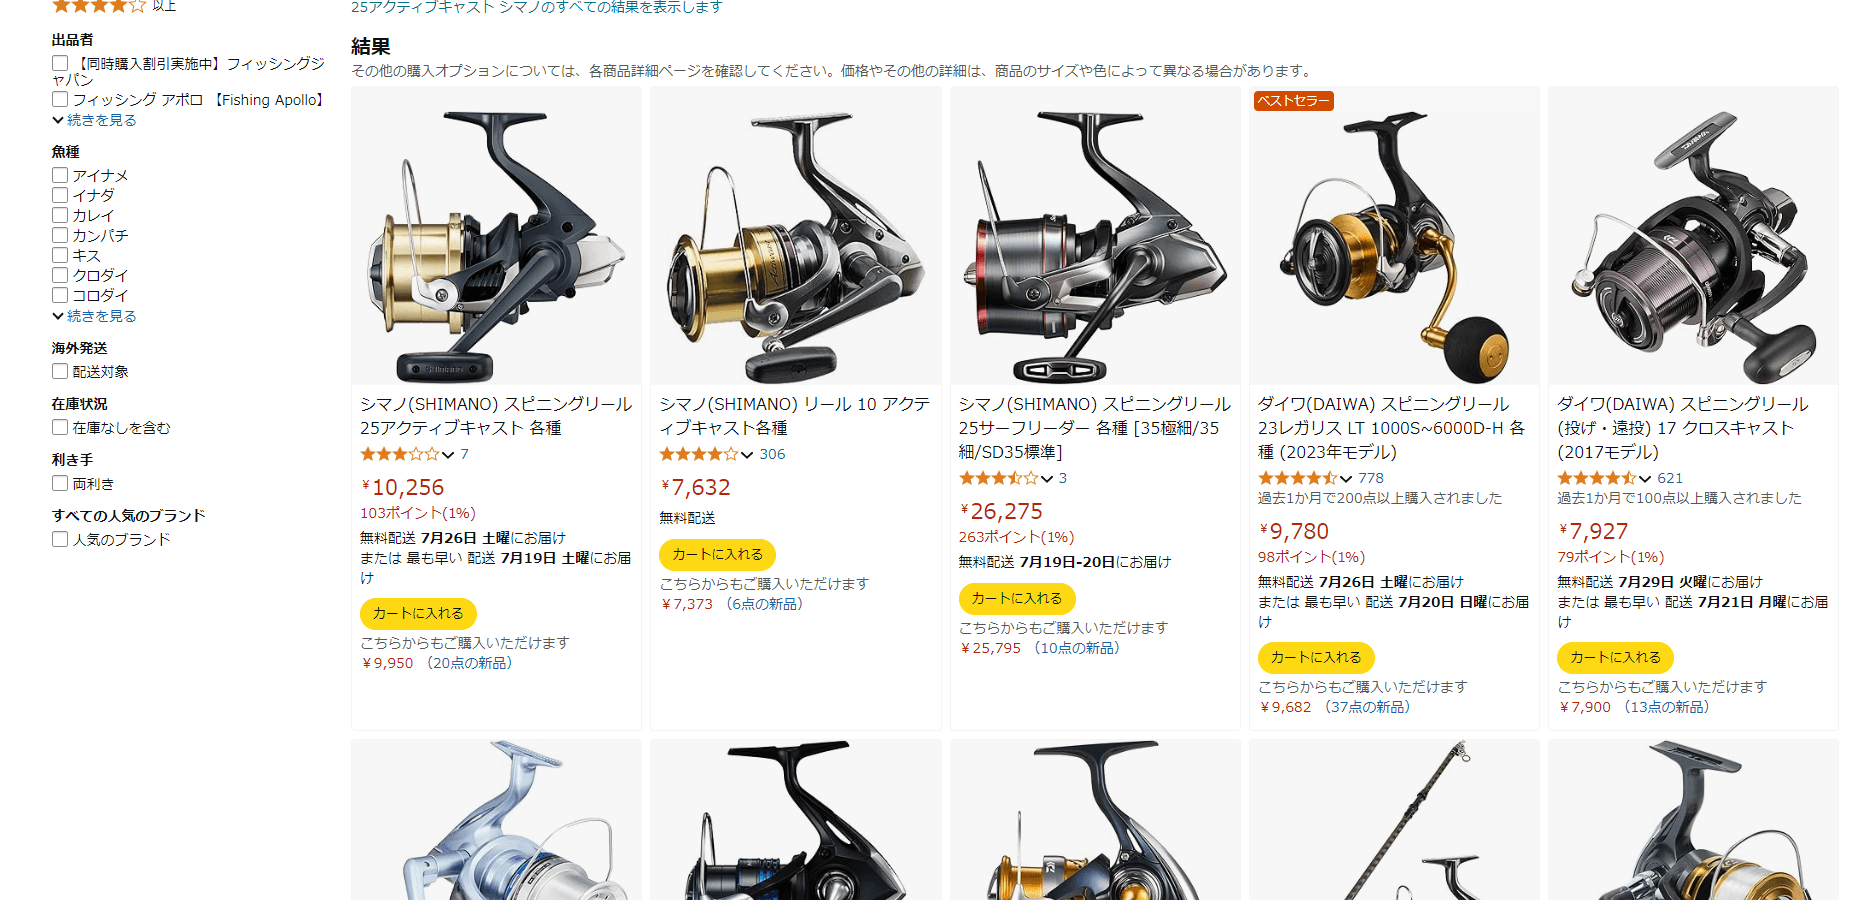
Task: Expand 続きを見る under 魚種 list
Action: (x=95, y=316)
